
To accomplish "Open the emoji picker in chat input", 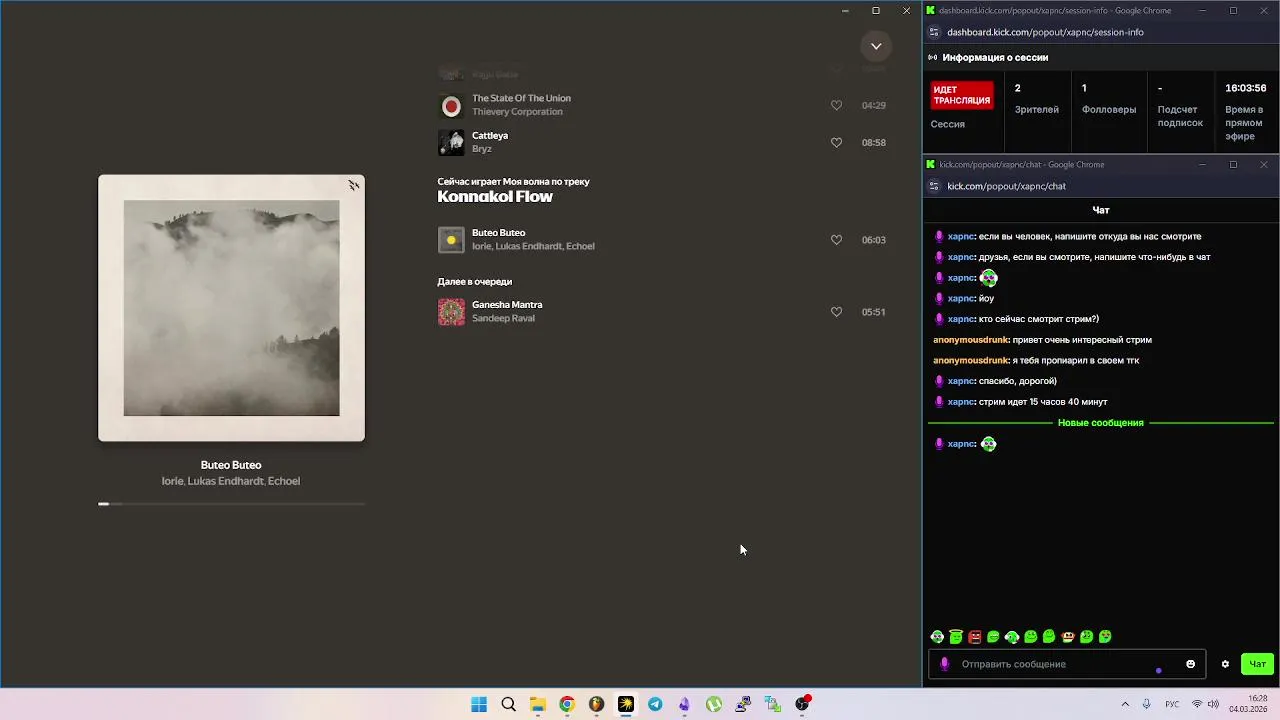I will (x=1190, y=664).
